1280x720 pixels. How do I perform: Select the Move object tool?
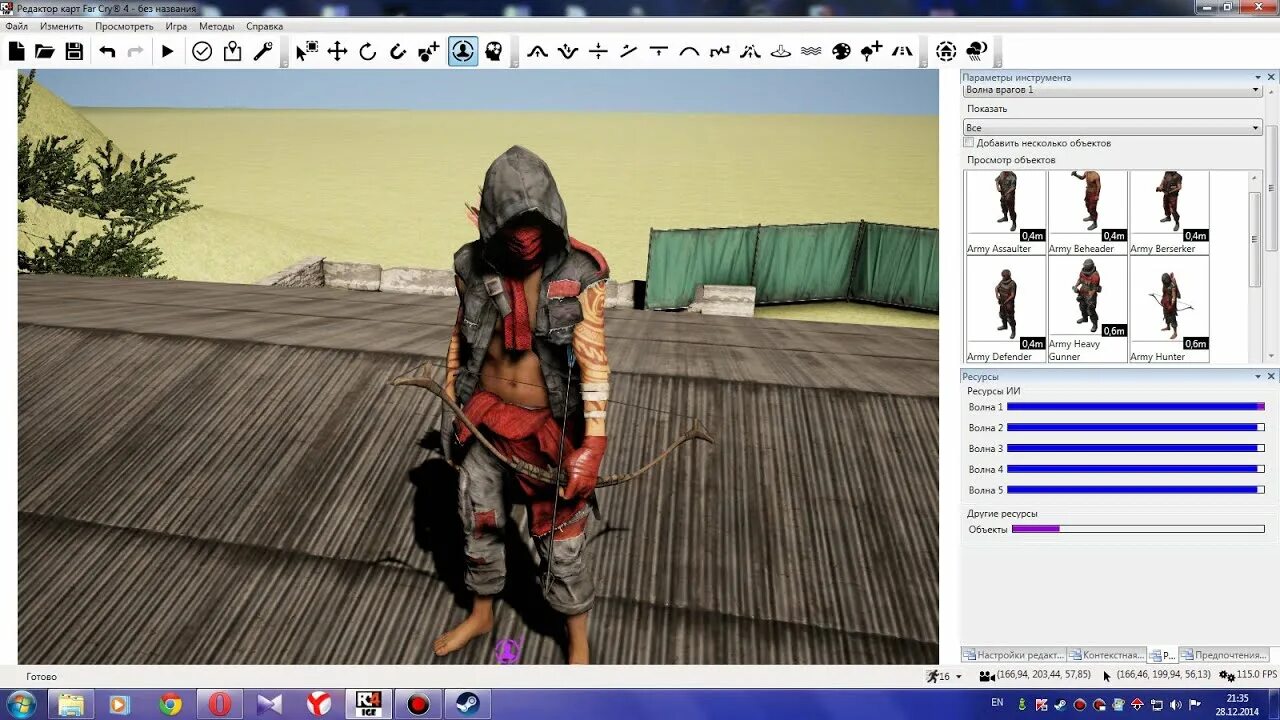click(338, 51)
